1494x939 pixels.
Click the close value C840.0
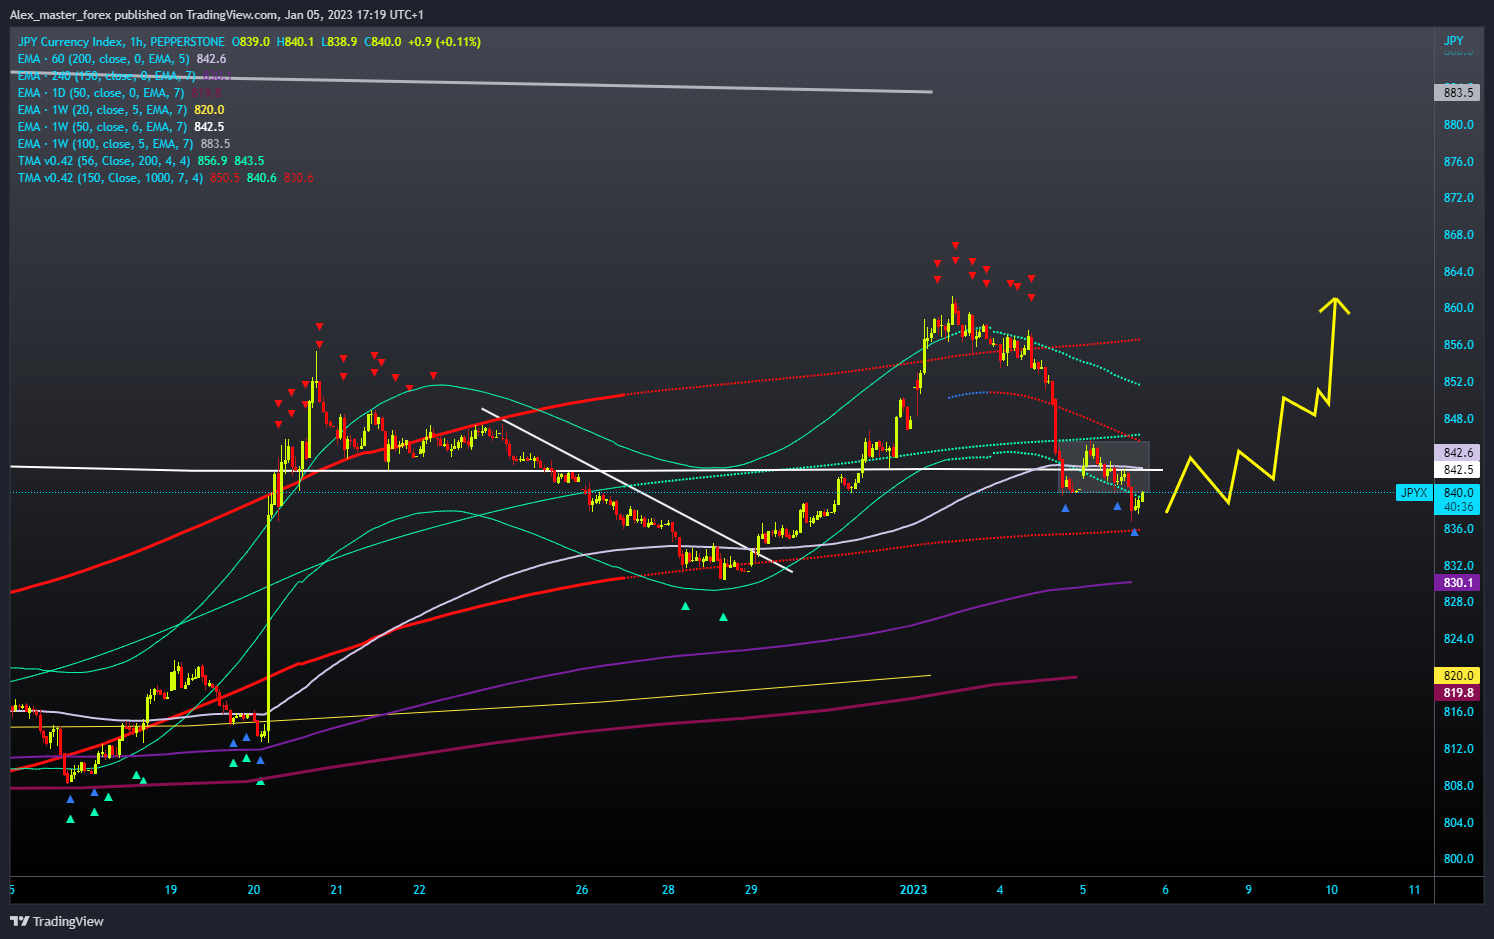tap(383, 42)
